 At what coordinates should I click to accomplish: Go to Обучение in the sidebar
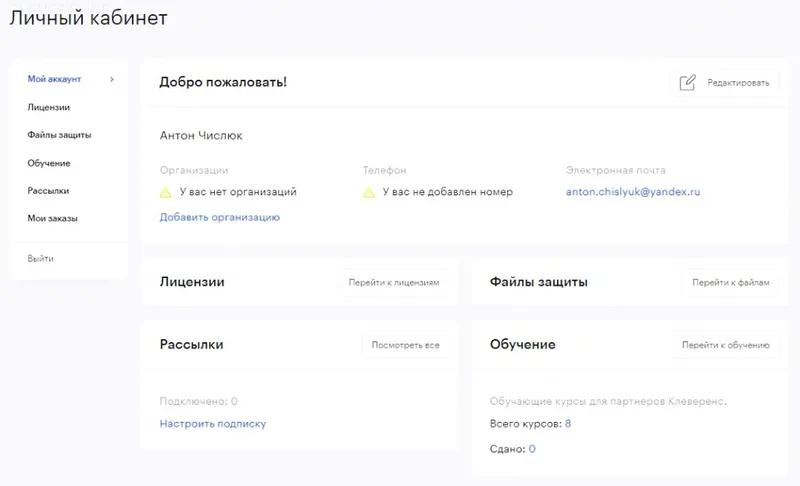(x=49, y=163)
